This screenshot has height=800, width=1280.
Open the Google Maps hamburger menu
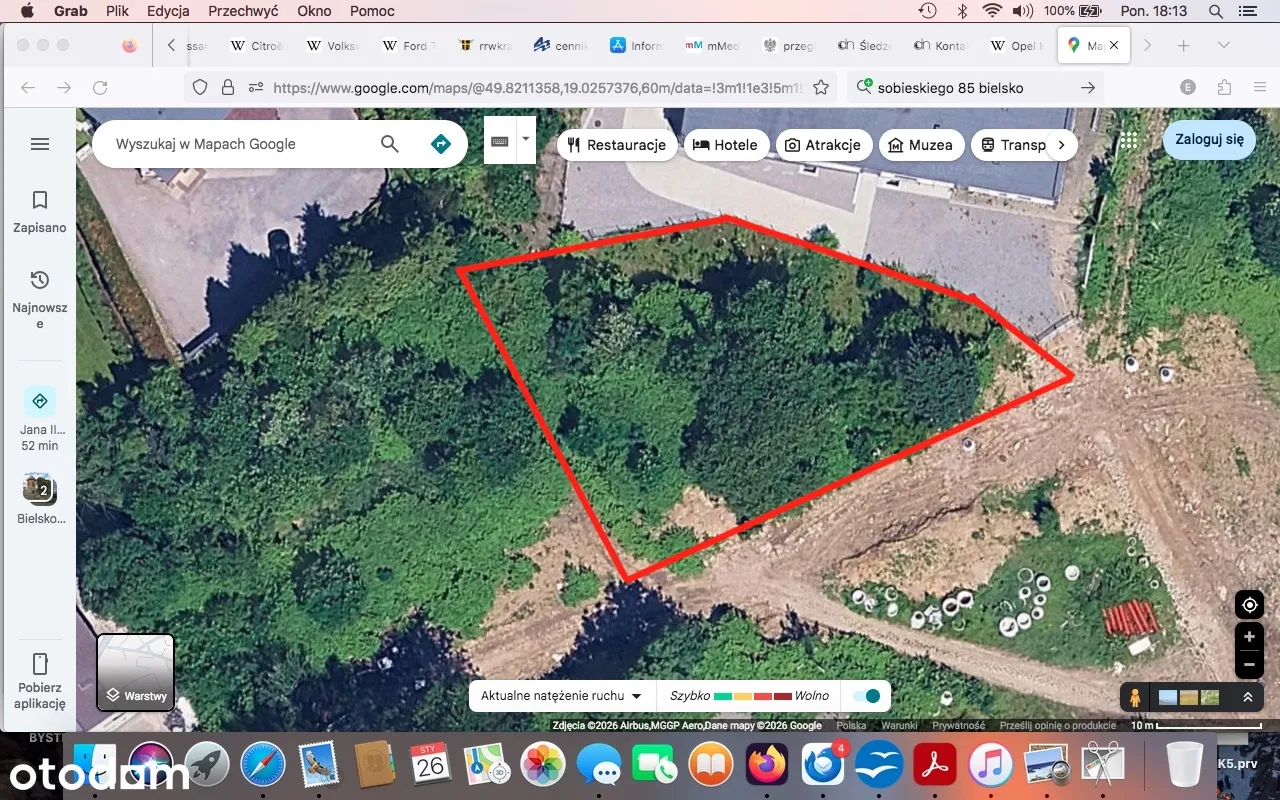point(40,144)
